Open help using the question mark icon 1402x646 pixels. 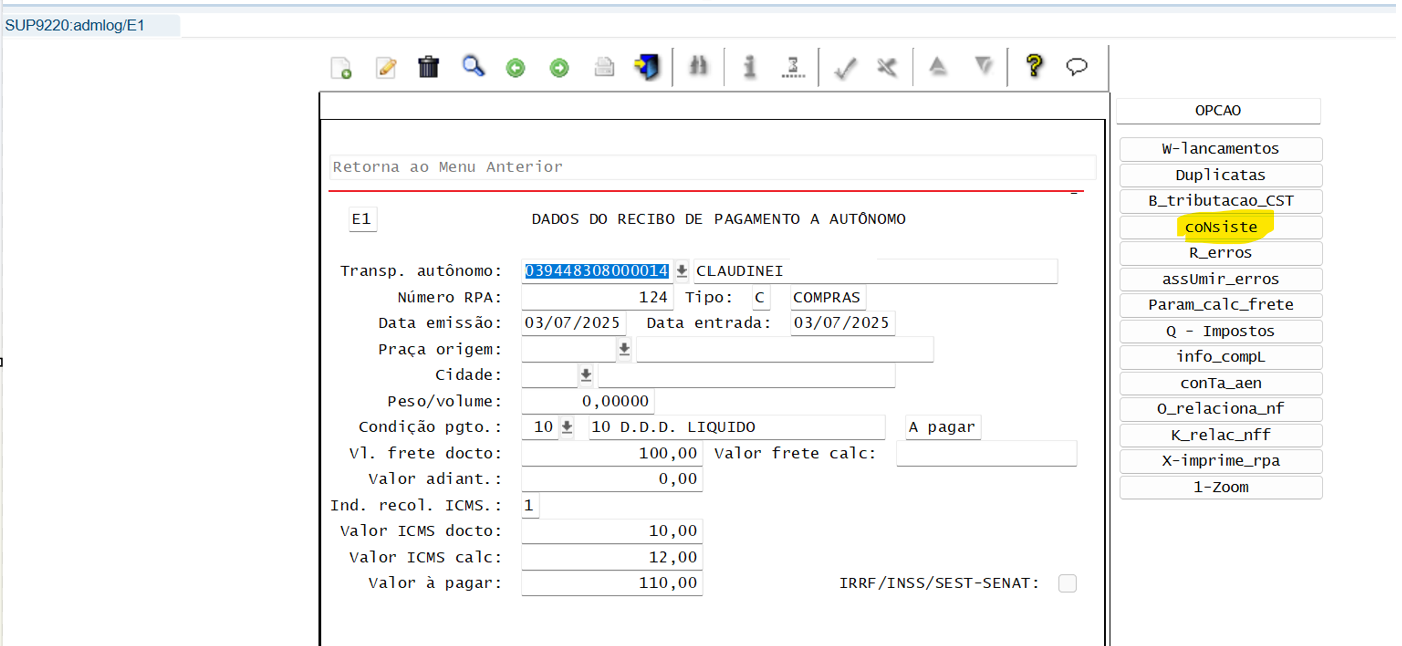[1033, 66]
